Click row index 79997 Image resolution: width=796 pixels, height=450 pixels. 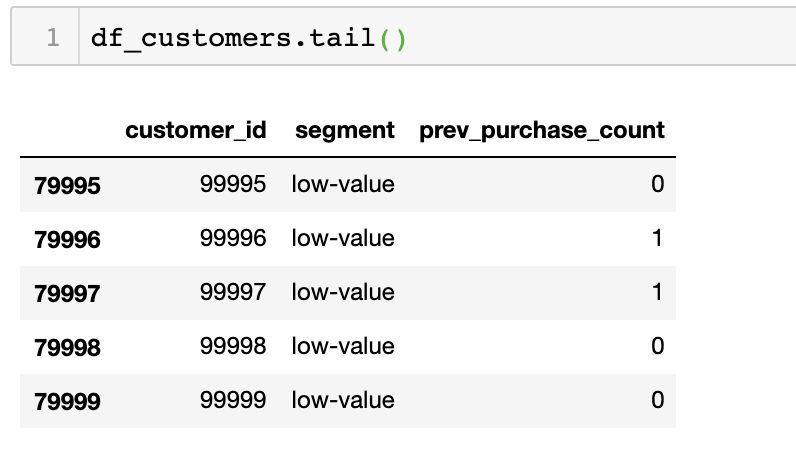pos(67,294)
